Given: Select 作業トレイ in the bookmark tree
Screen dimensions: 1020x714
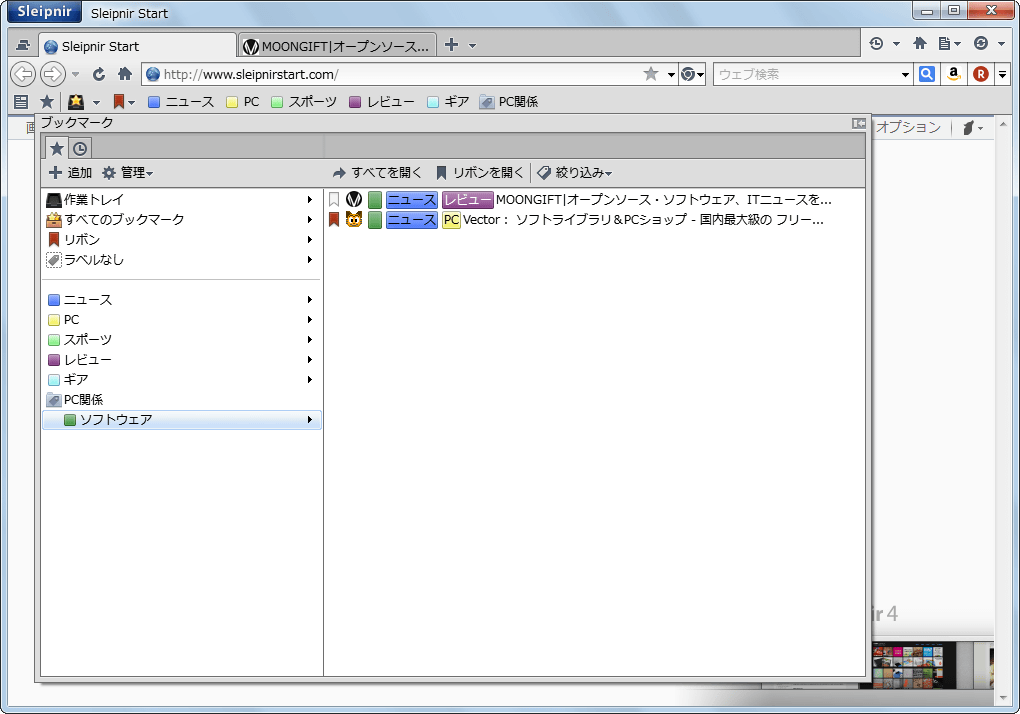Looking at the screenshot, I should point(181,200).
